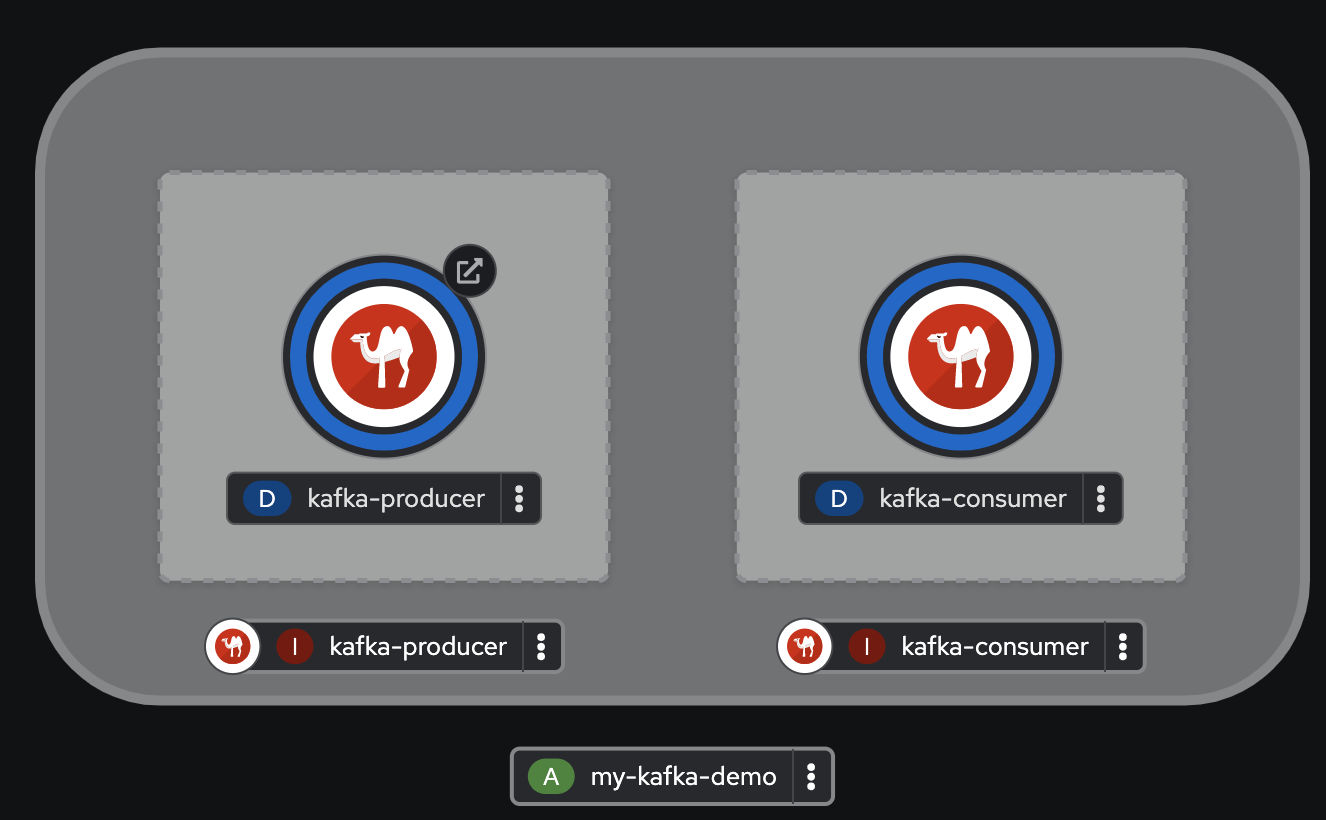Screen dimensions: 1326x820
Task: Click the red I badge on kafka-consumer integration
Action: [866, 646]
